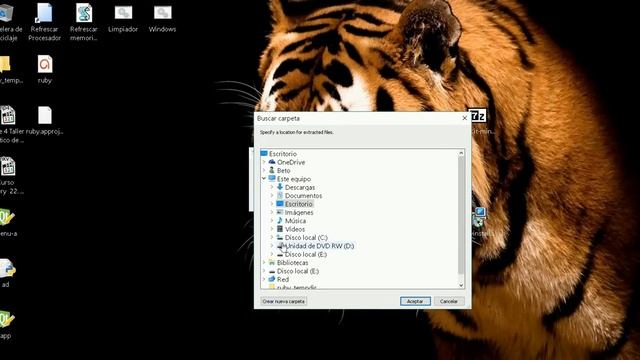Click the Beto user icon in tree

pyautogui.click(x=272, y=170)
